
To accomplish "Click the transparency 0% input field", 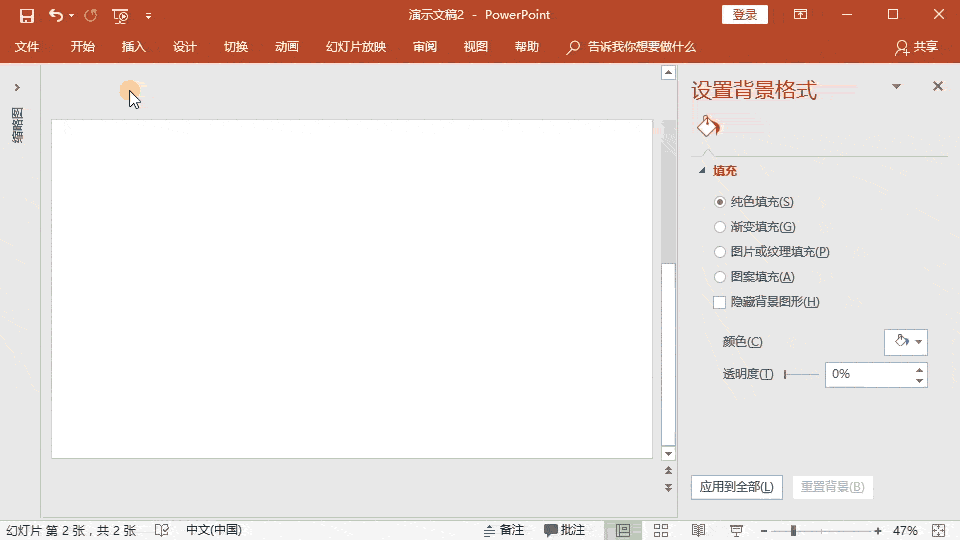I will (x=869, y=375).
